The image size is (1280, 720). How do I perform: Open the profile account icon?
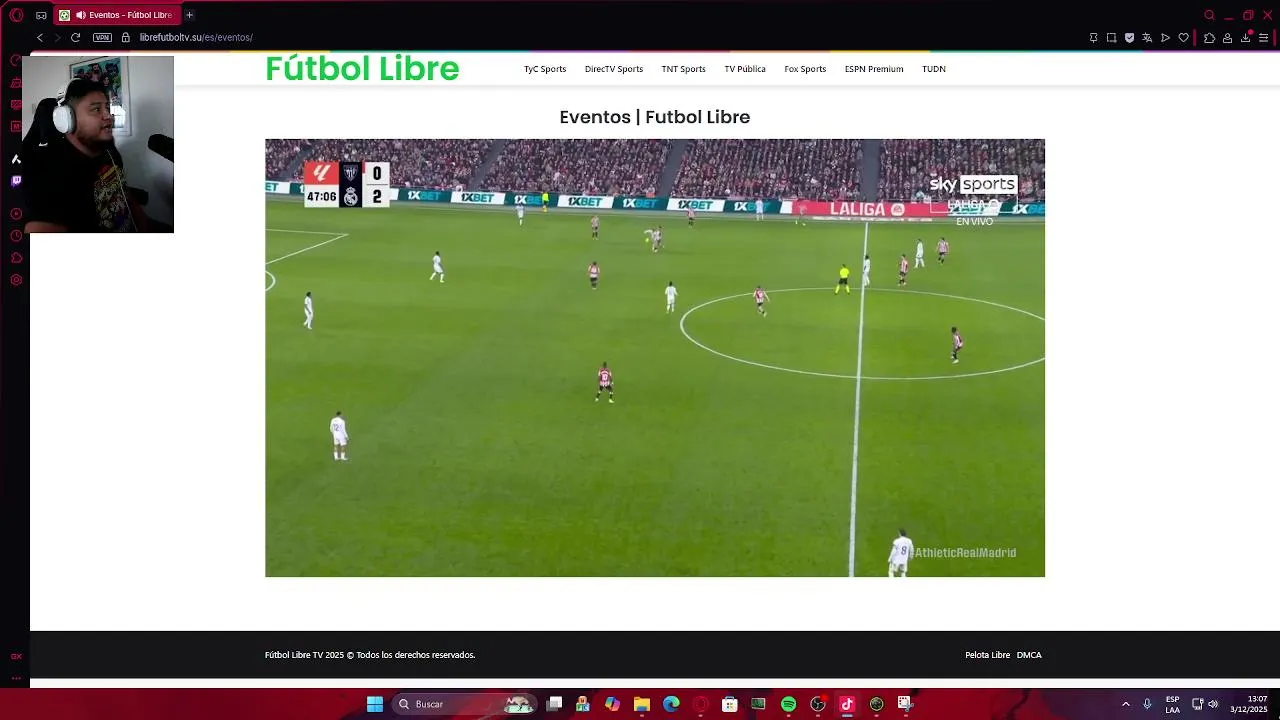coord(1227,38)
